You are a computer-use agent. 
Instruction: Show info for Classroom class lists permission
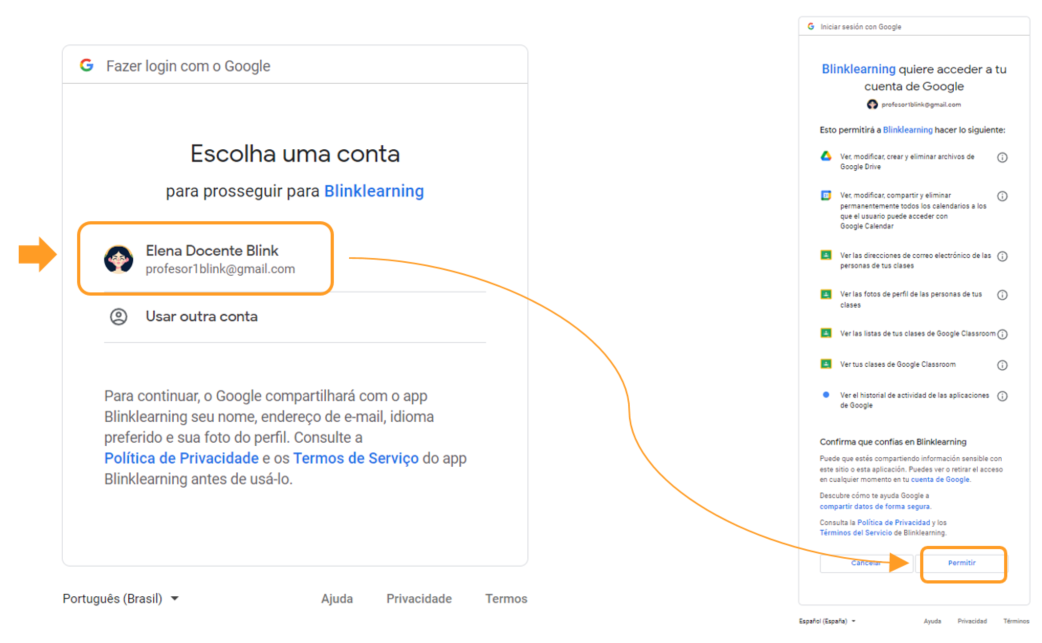[1002, 334]
